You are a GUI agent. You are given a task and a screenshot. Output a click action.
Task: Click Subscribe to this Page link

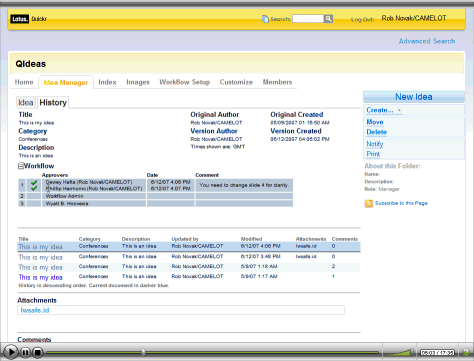pyautogui.click(x=401, y=203)
